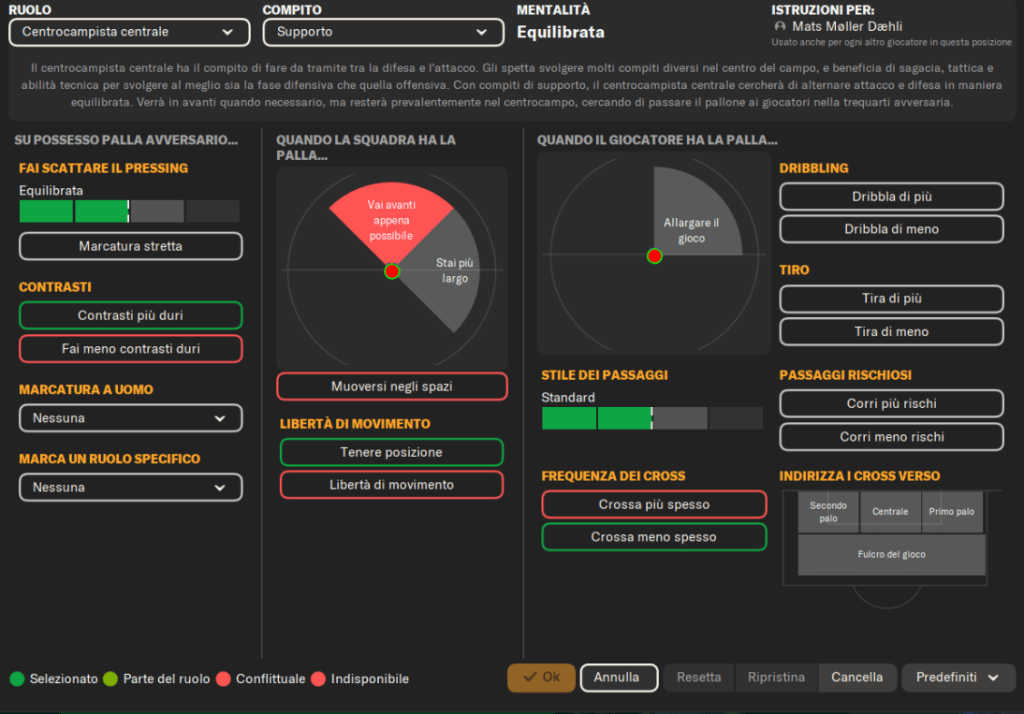Click the player icon beside Mats Møller Dæhli
This screenshot has height=714, width=1024.
point(780,27)
